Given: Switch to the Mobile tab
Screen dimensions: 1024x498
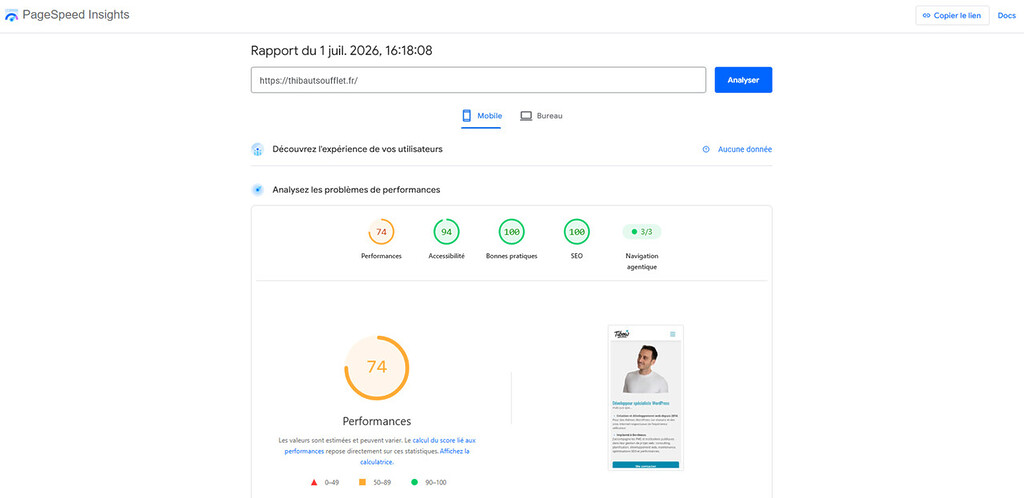Looking at the screenshot, I should click(481, 116).
